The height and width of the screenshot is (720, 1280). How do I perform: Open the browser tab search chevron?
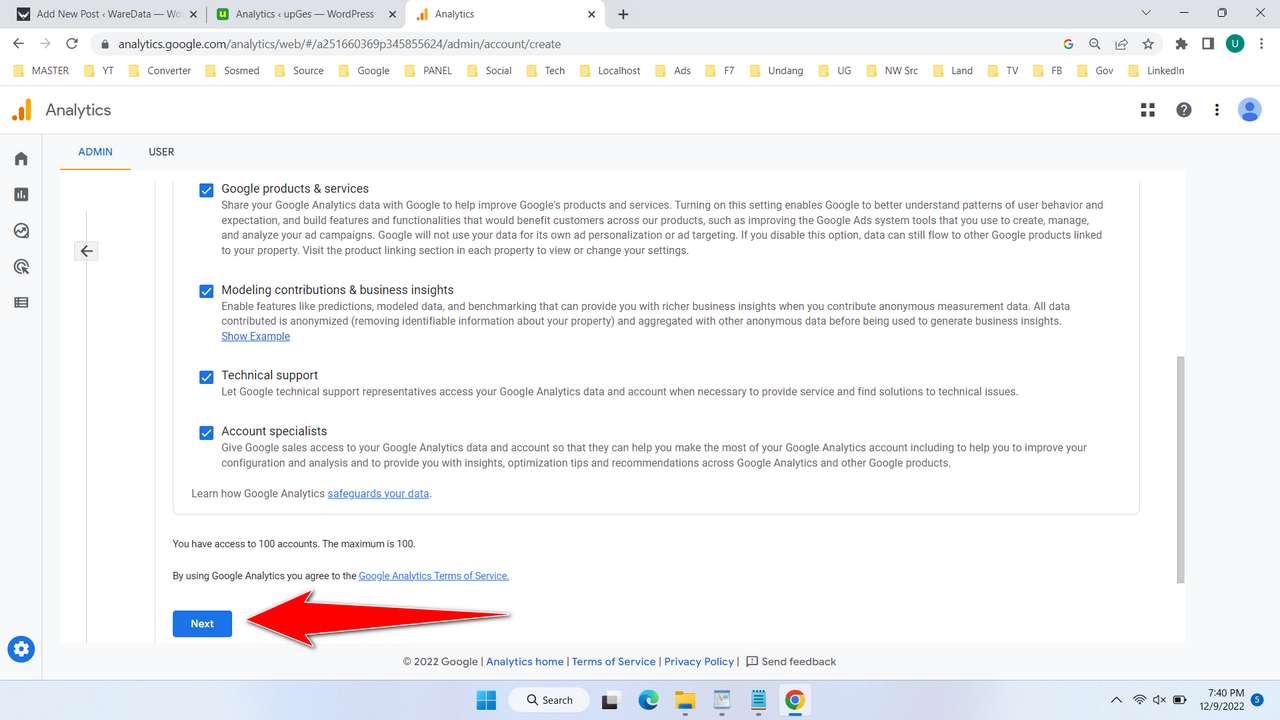pos(1146,13)
